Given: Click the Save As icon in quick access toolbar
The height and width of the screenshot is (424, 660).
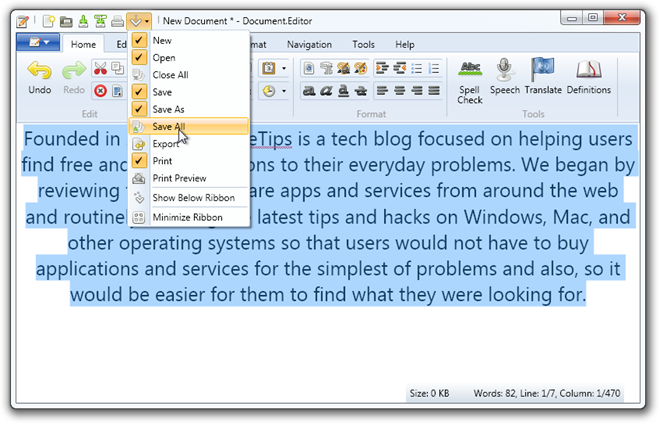Looking at the screenshot, I should pyautogui.click(x=100, y=21).
